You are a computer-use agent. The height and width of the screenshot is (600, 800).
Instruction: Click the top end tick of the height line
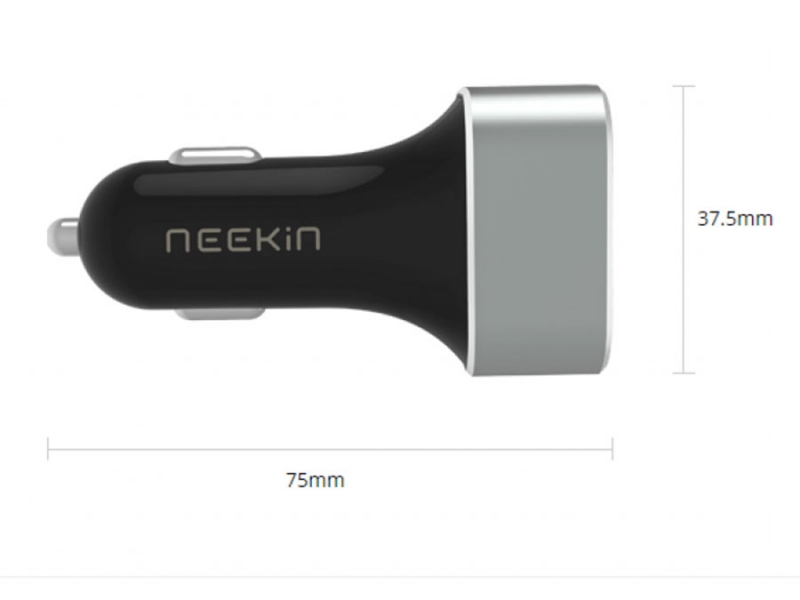click(x=684, y=86)
